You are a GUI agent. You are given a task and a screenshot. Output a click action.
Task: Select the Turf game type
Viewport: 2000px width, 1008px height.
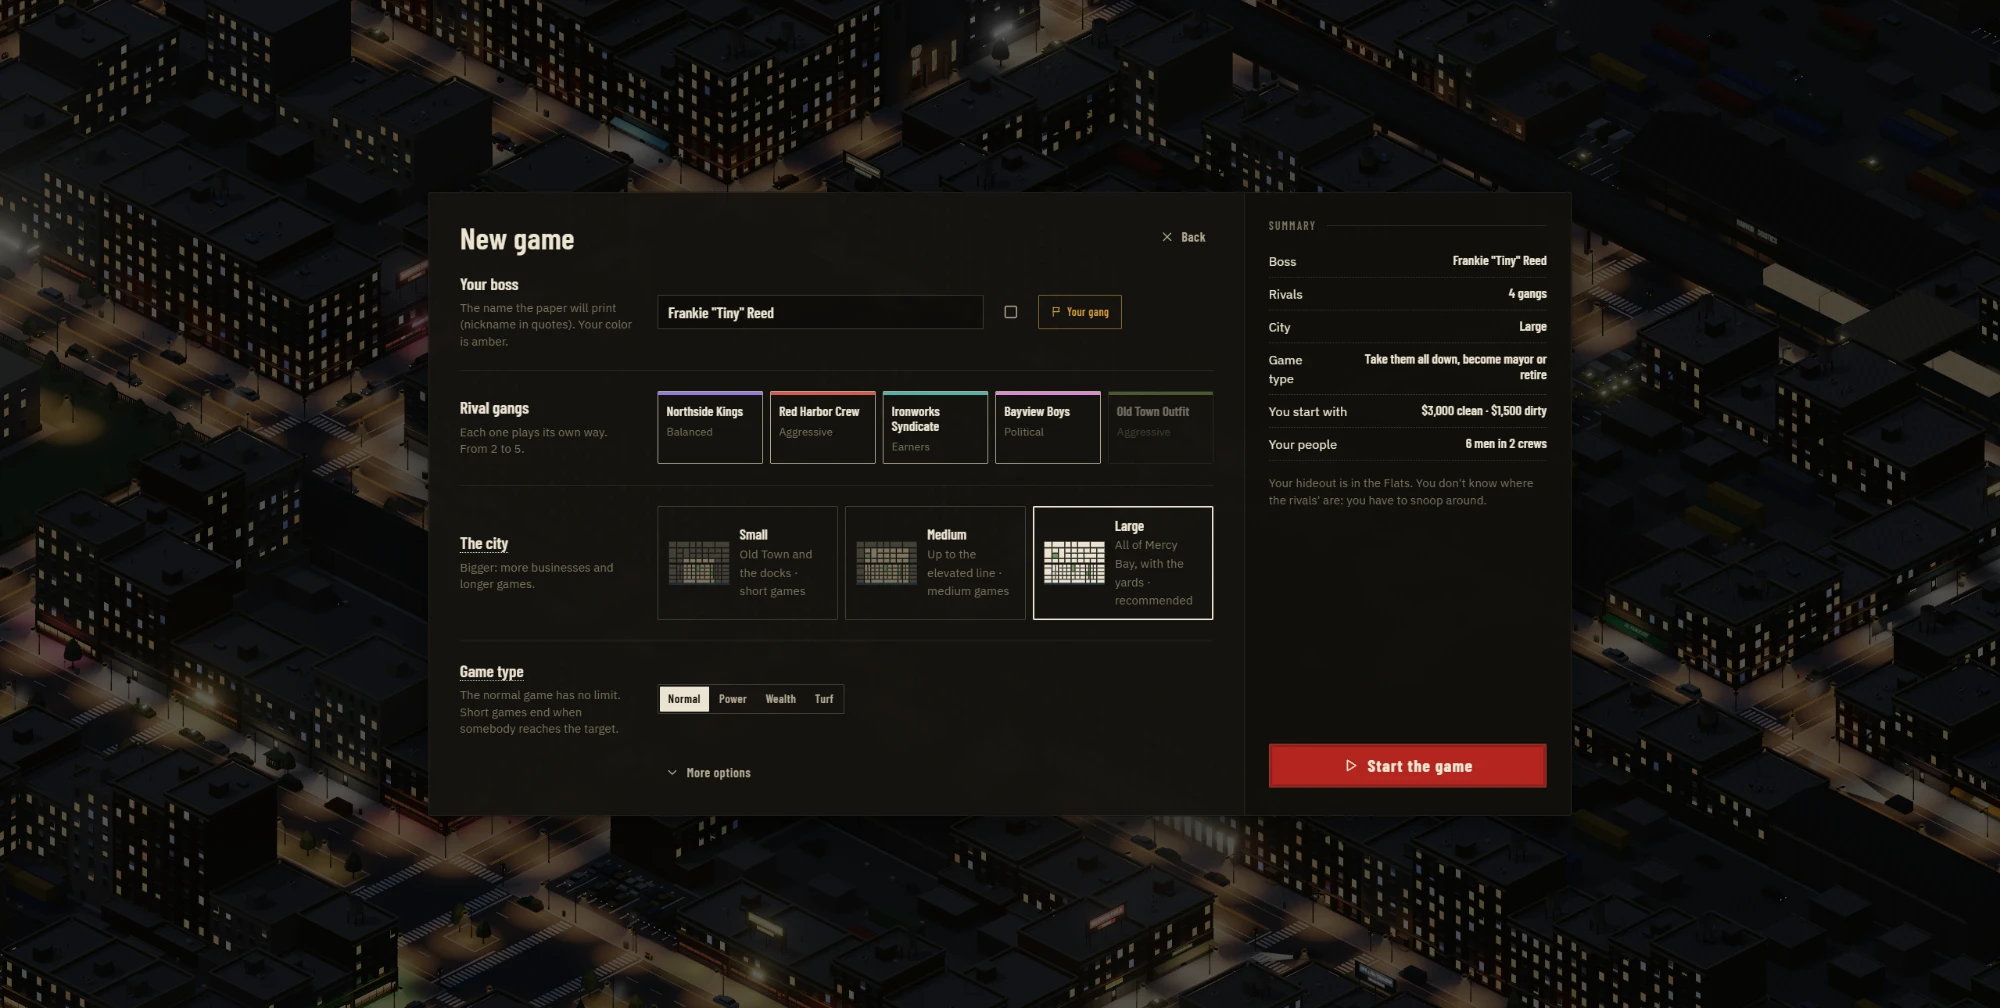pos(824,699)
